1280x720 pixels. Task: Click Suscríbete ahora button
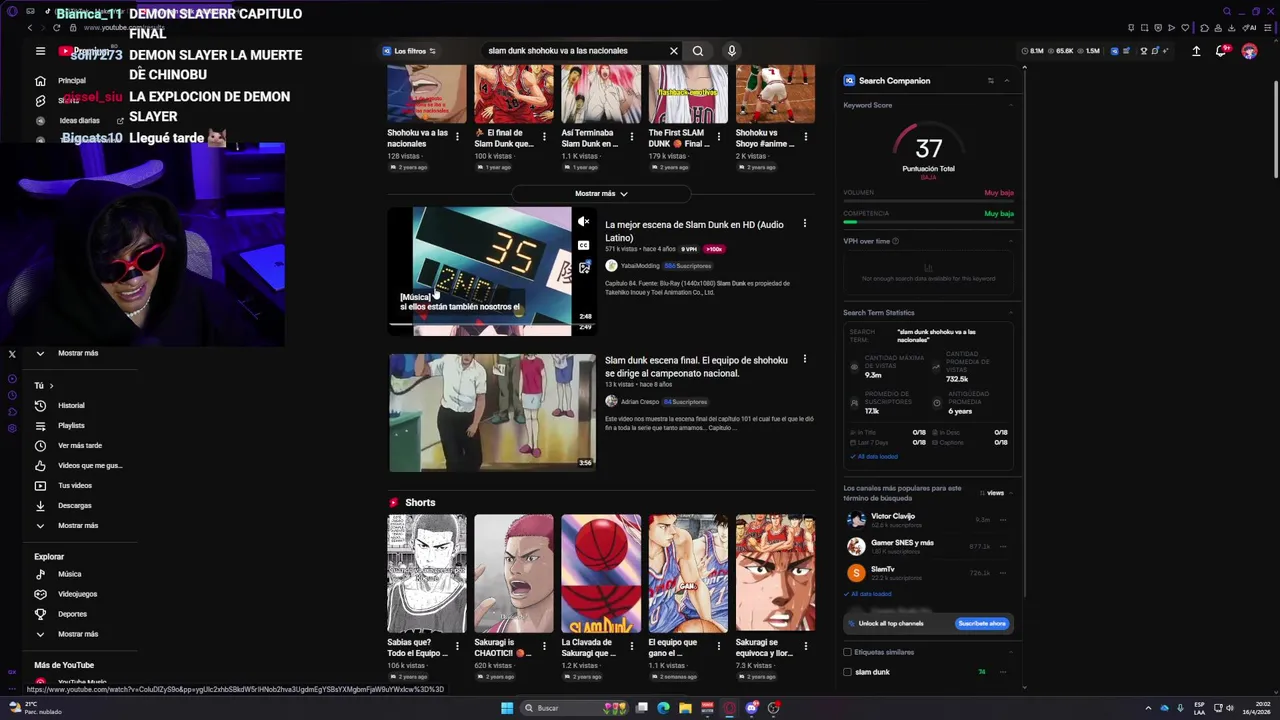982,623
